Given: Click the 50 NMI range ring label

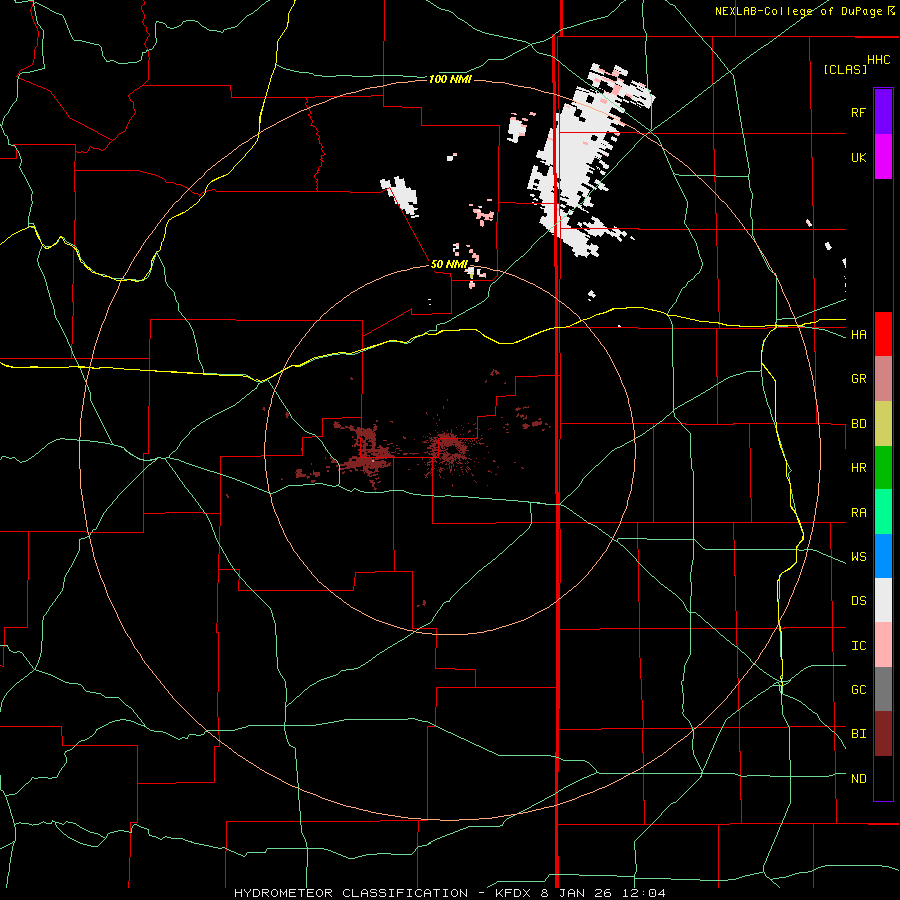Looking at the screenshot, I should coord(449,264).
